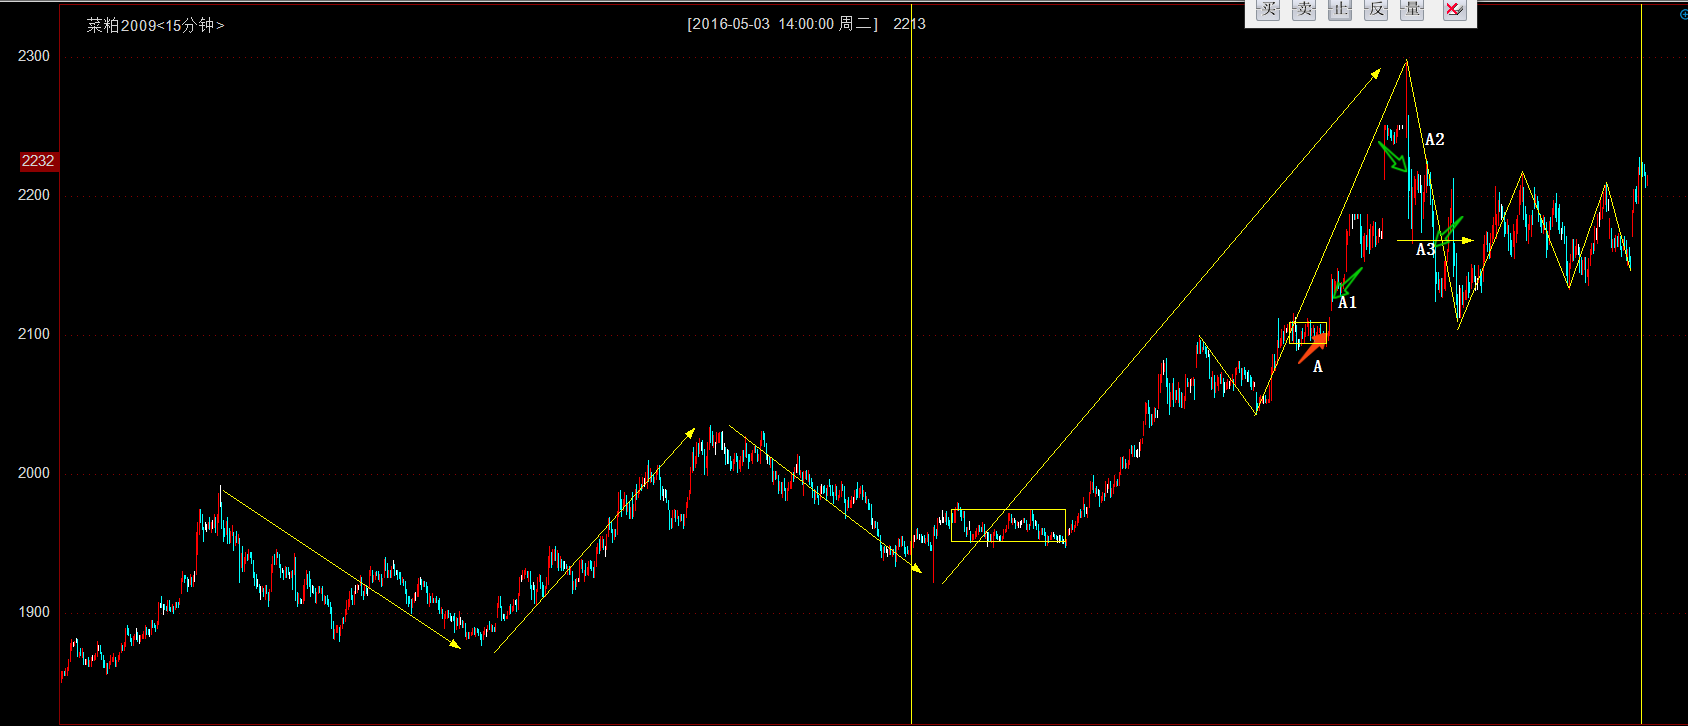
Task: Click the 2300 price axis label
Action: tap(34, 56)
